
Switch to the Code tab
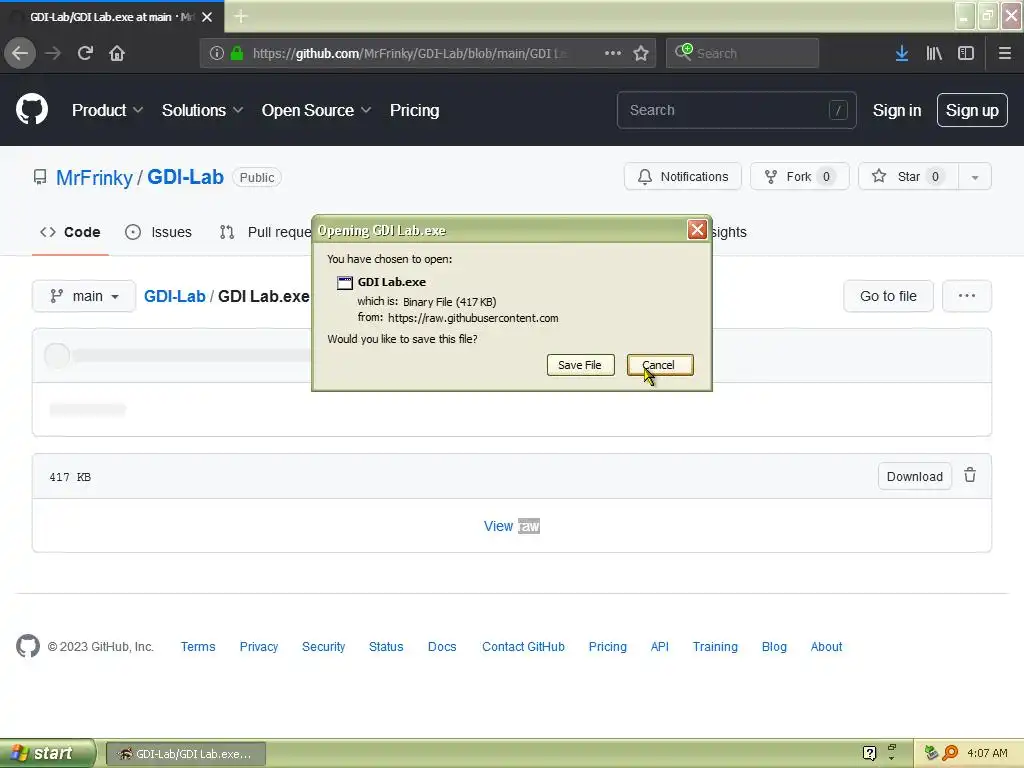pyautogui.click(x=70, y=232)
